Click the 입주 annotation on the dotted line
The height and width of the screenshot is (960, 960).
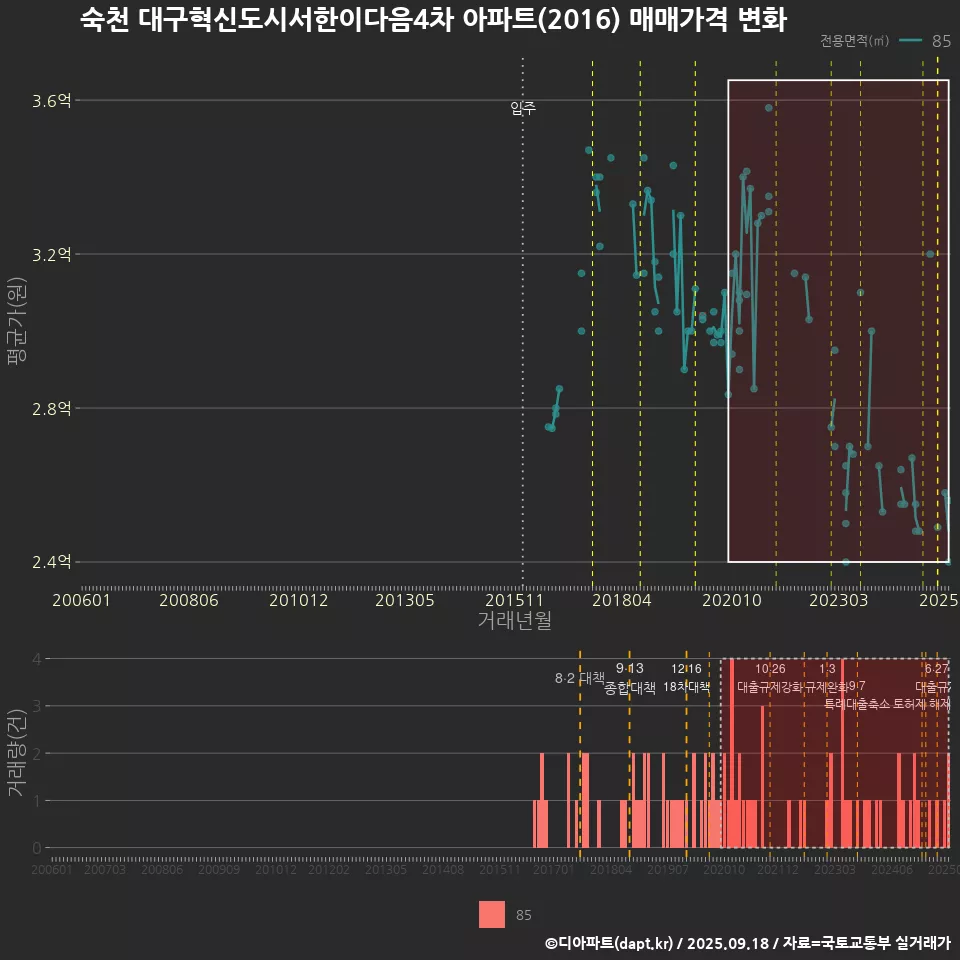(523, 108)
